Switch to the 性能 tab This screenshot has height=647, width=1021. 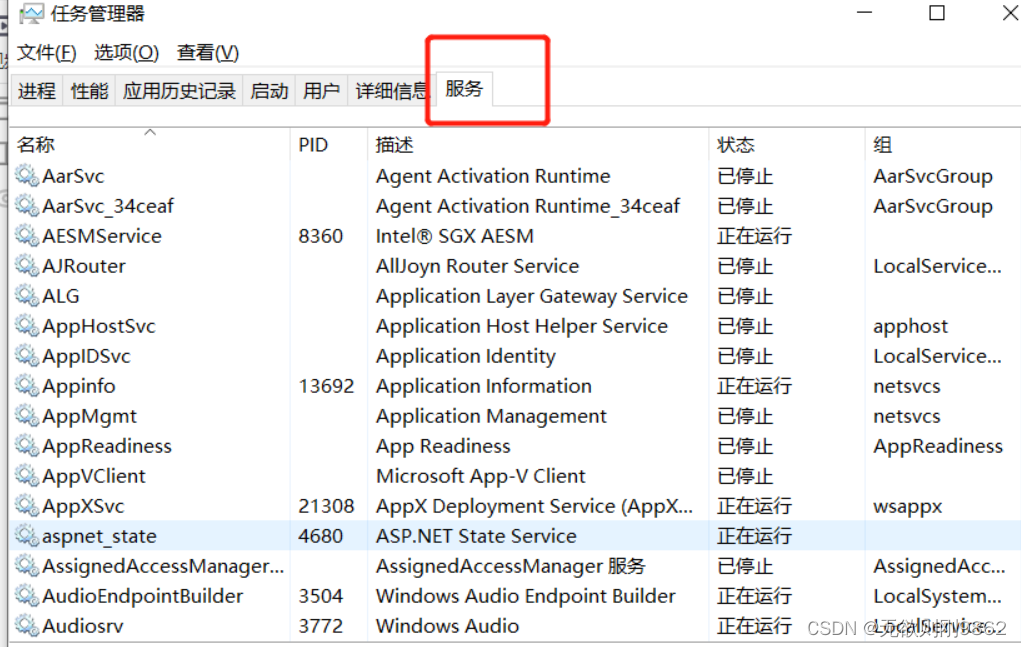89,90
